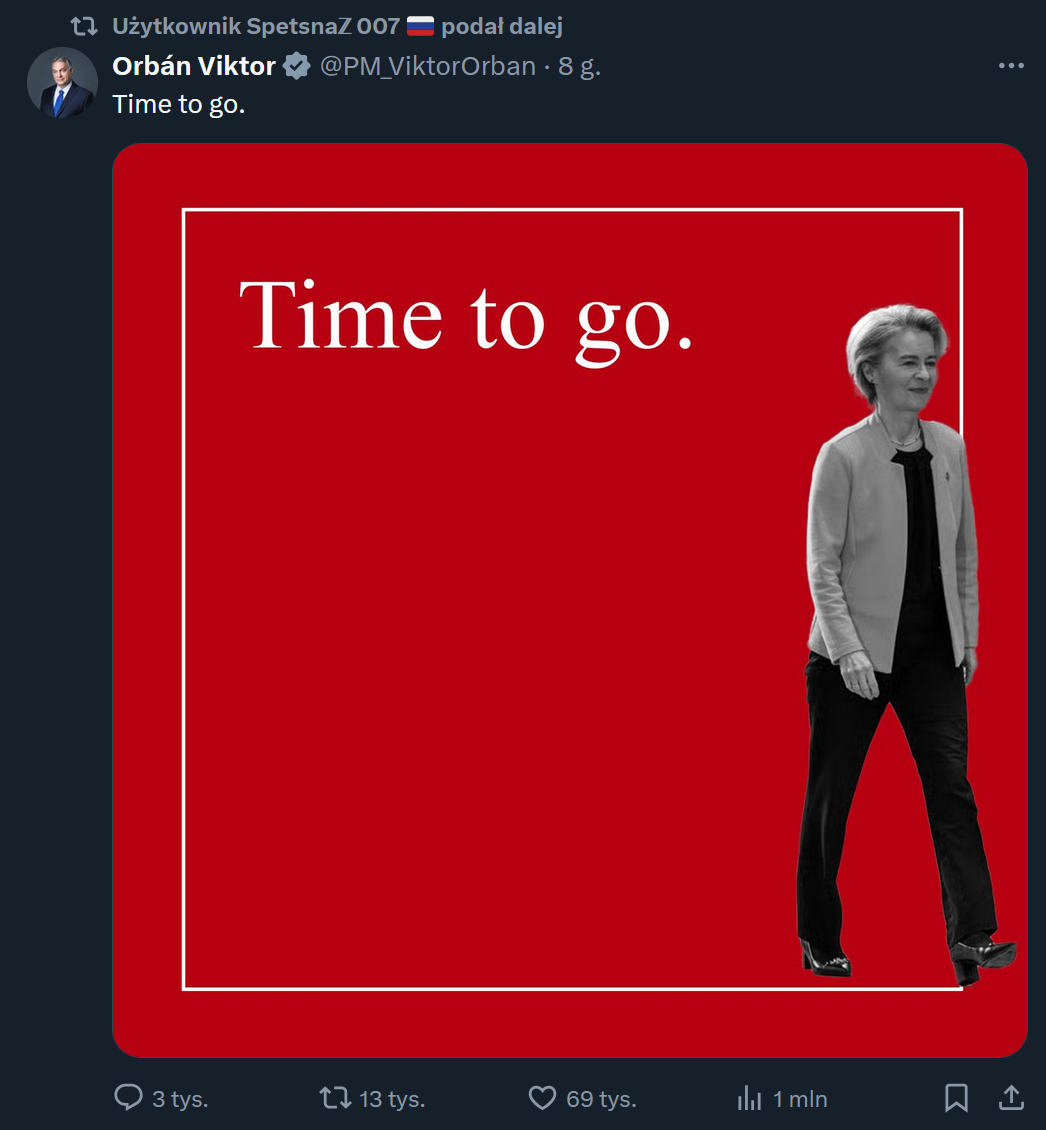Repost the tweet using the arrows icon
The width and height of the screenshot is (1046, 1130).
click(x=335, y=1098)
